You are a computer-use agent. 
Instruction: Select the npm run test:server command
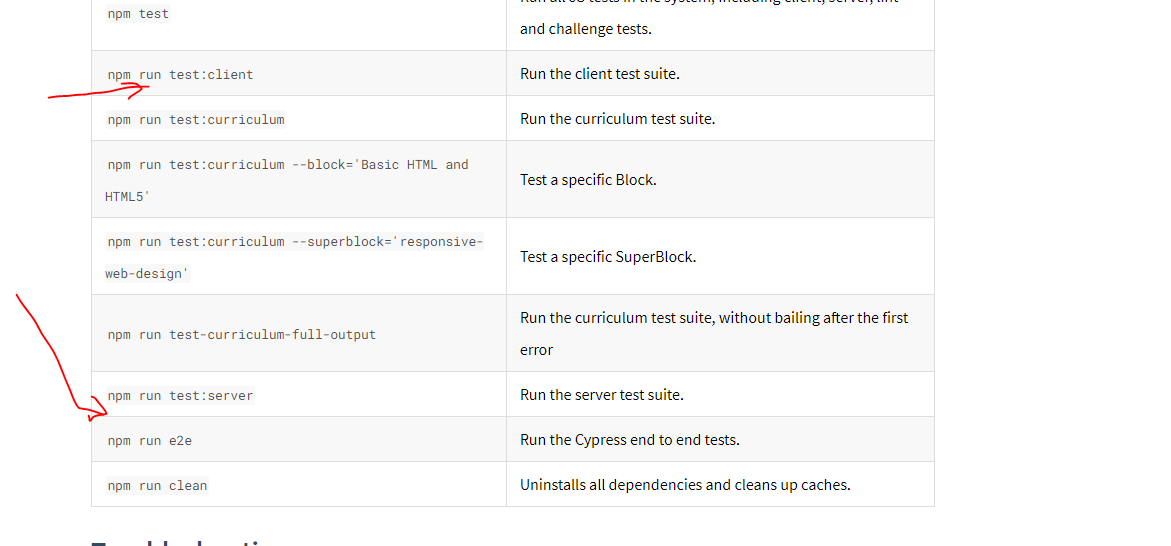(180, 396)
